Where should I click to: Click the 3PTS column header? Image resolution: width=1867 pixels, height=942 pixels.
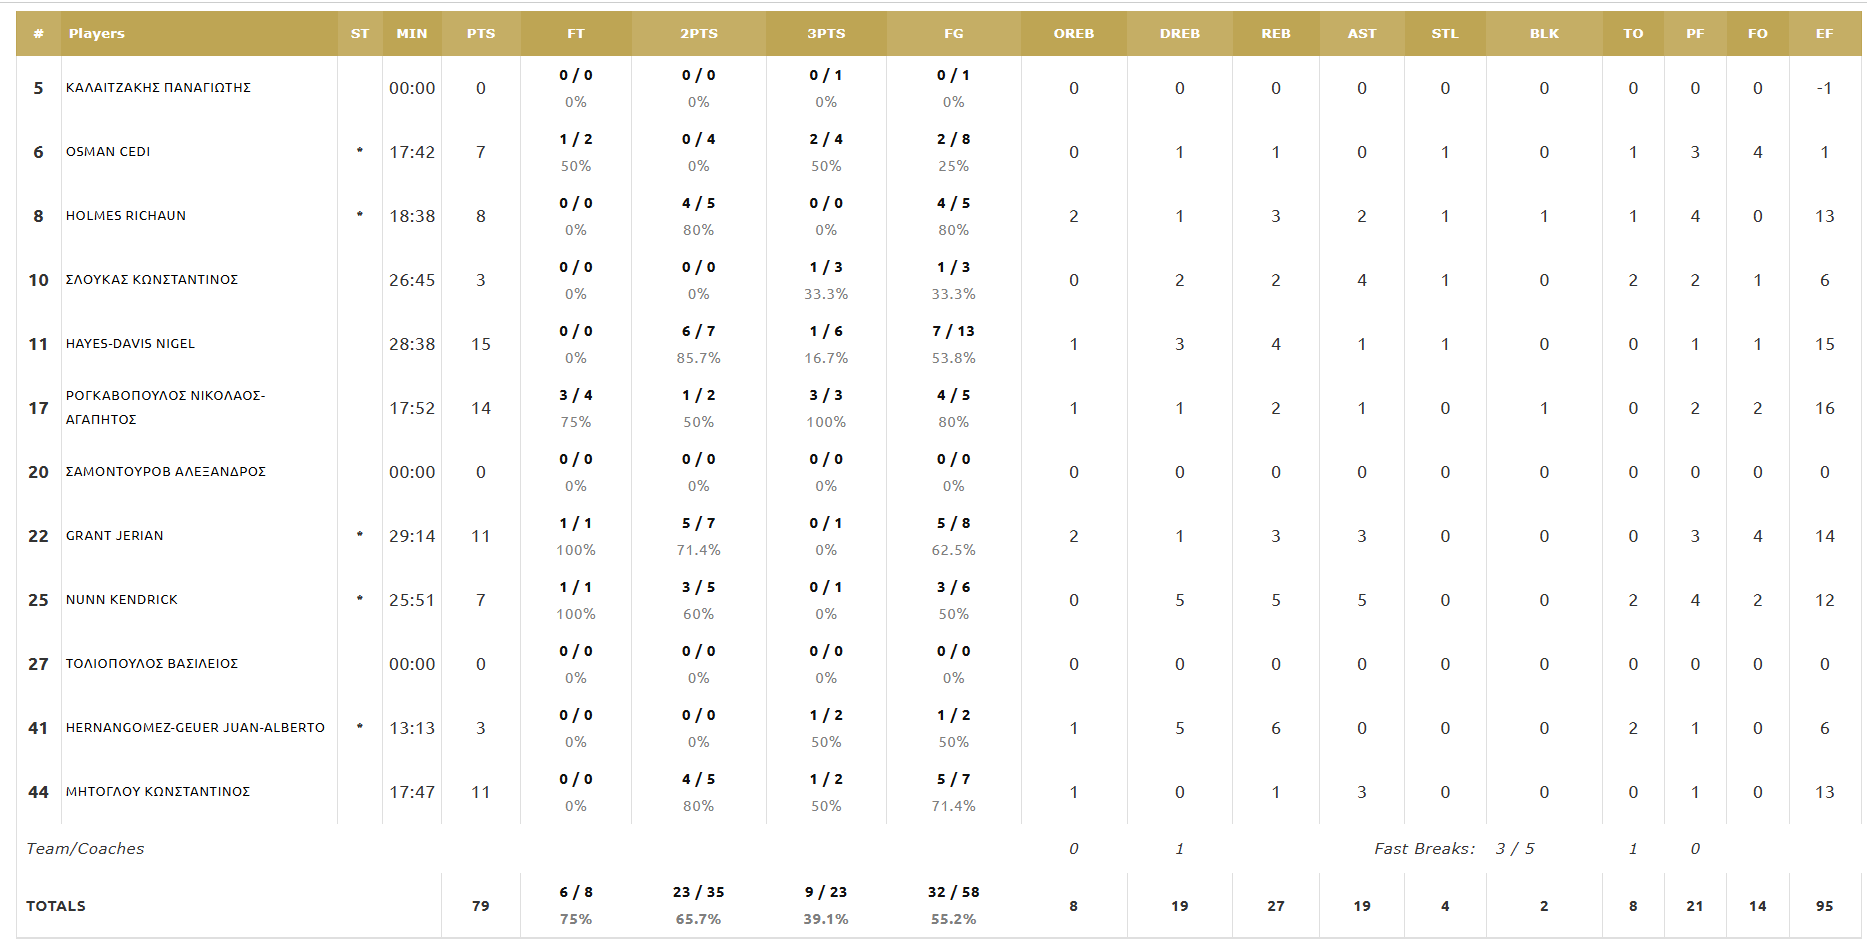826,34
